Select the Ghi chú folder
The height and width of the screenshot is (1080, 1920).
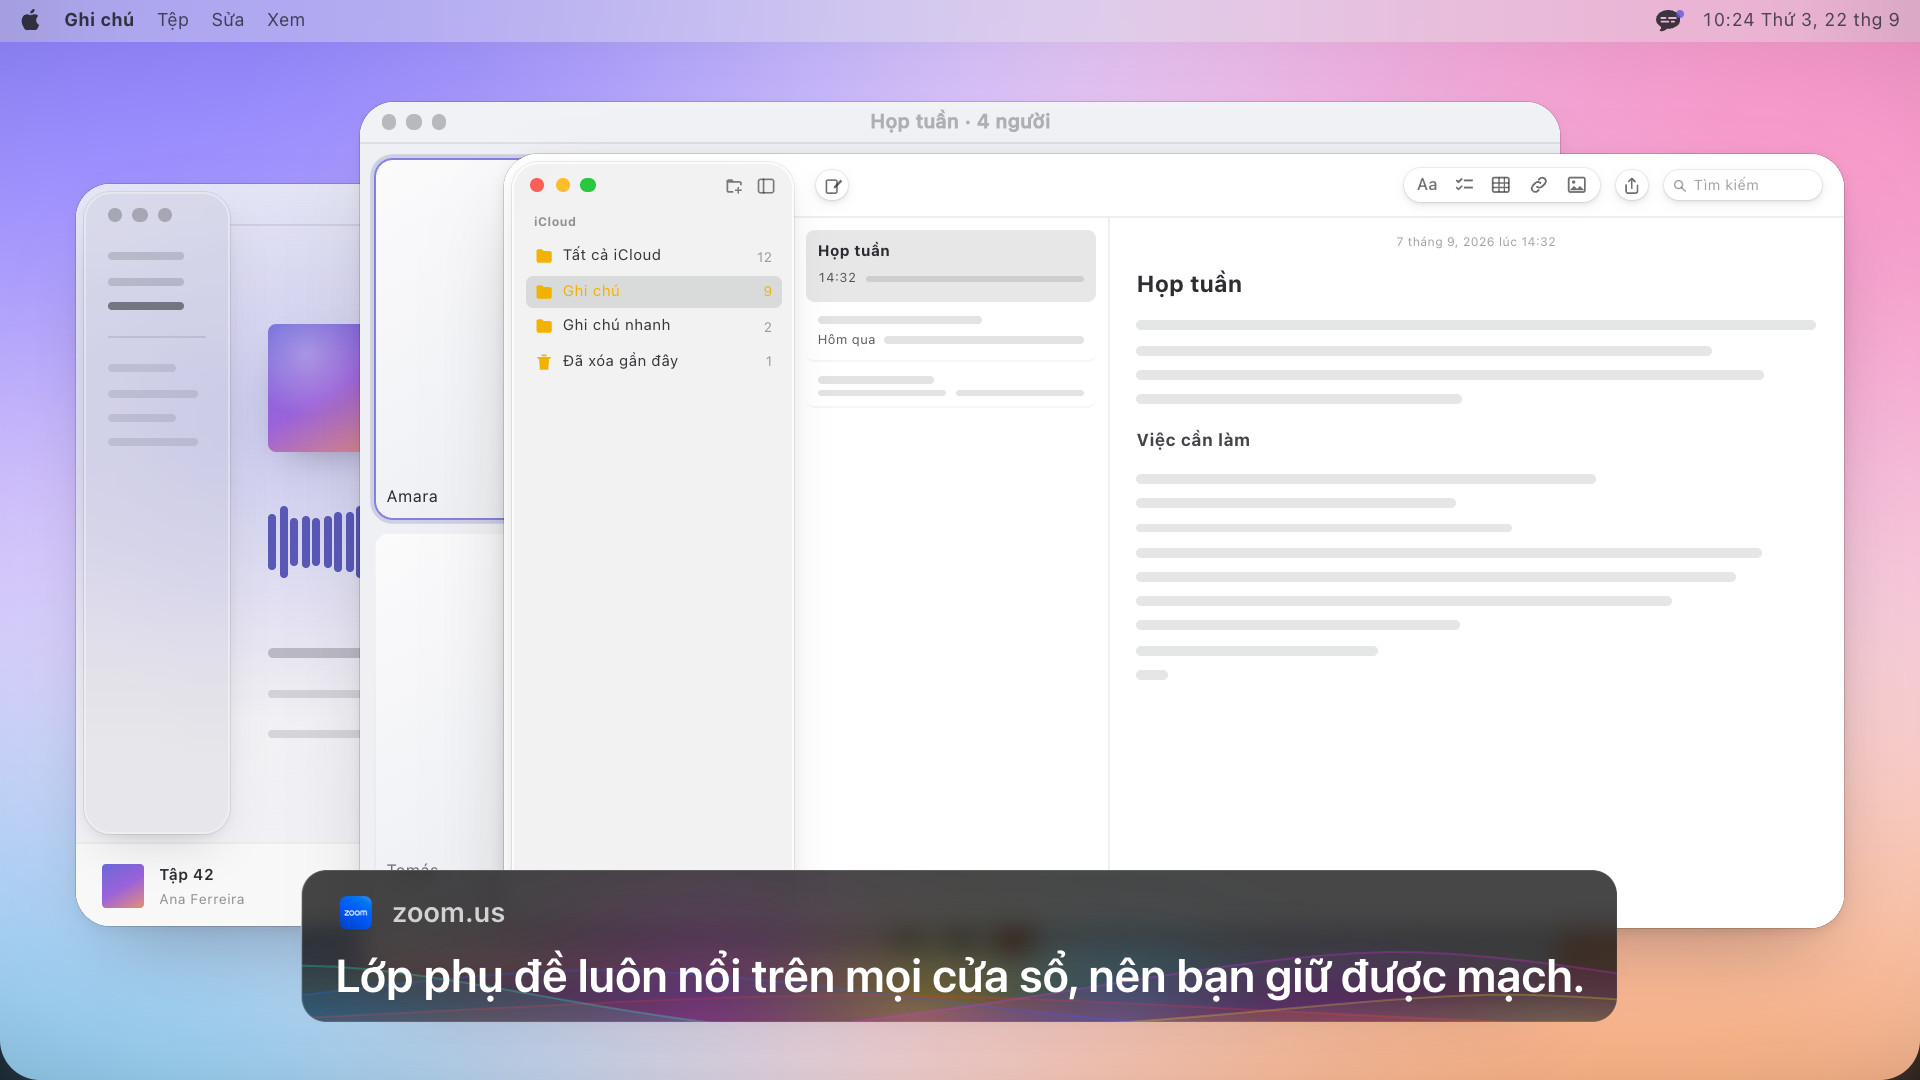(x=654, y=291)
